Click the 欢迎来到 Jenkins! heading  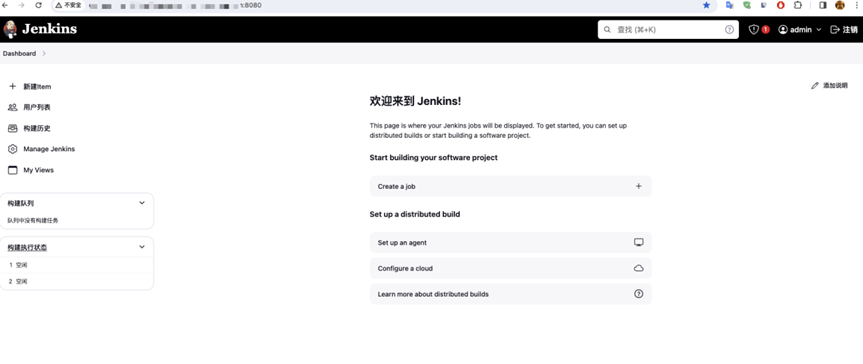[415, 101]
